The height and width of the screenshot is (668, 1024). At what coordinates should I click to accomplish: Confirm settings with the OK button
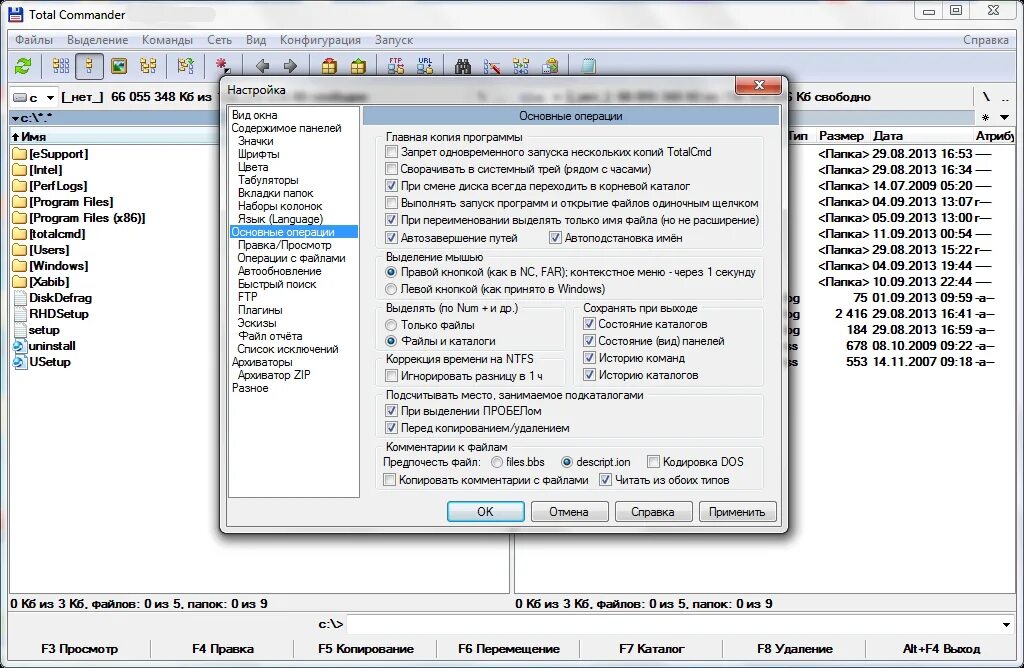pyautogui.click(x=485, y=511)
